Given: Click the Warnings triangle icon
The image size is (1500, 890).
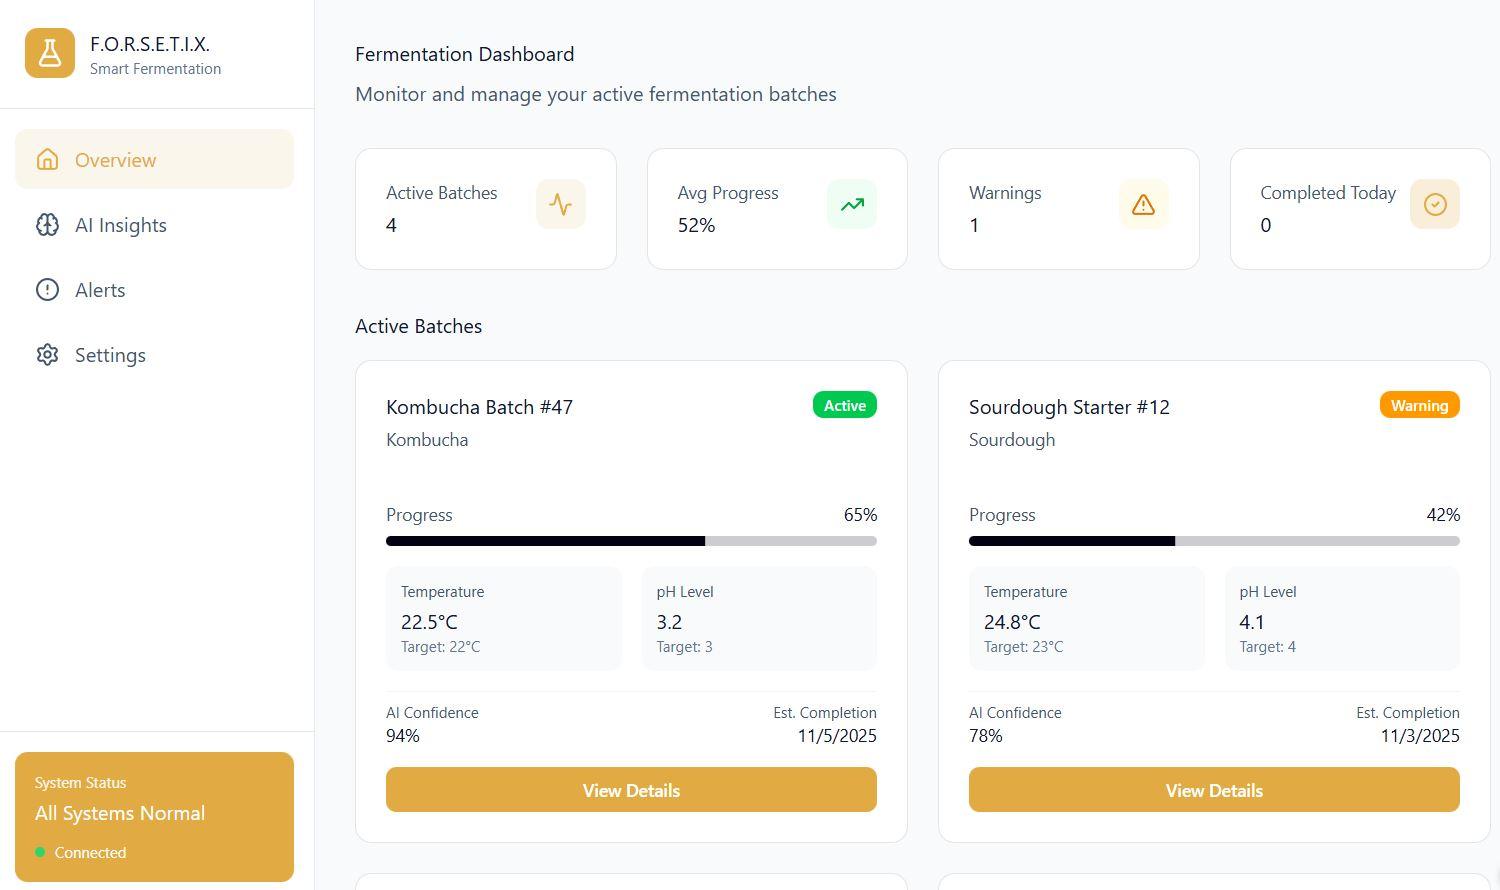Looking at the screenshot, I should (x=1143, y=204).
